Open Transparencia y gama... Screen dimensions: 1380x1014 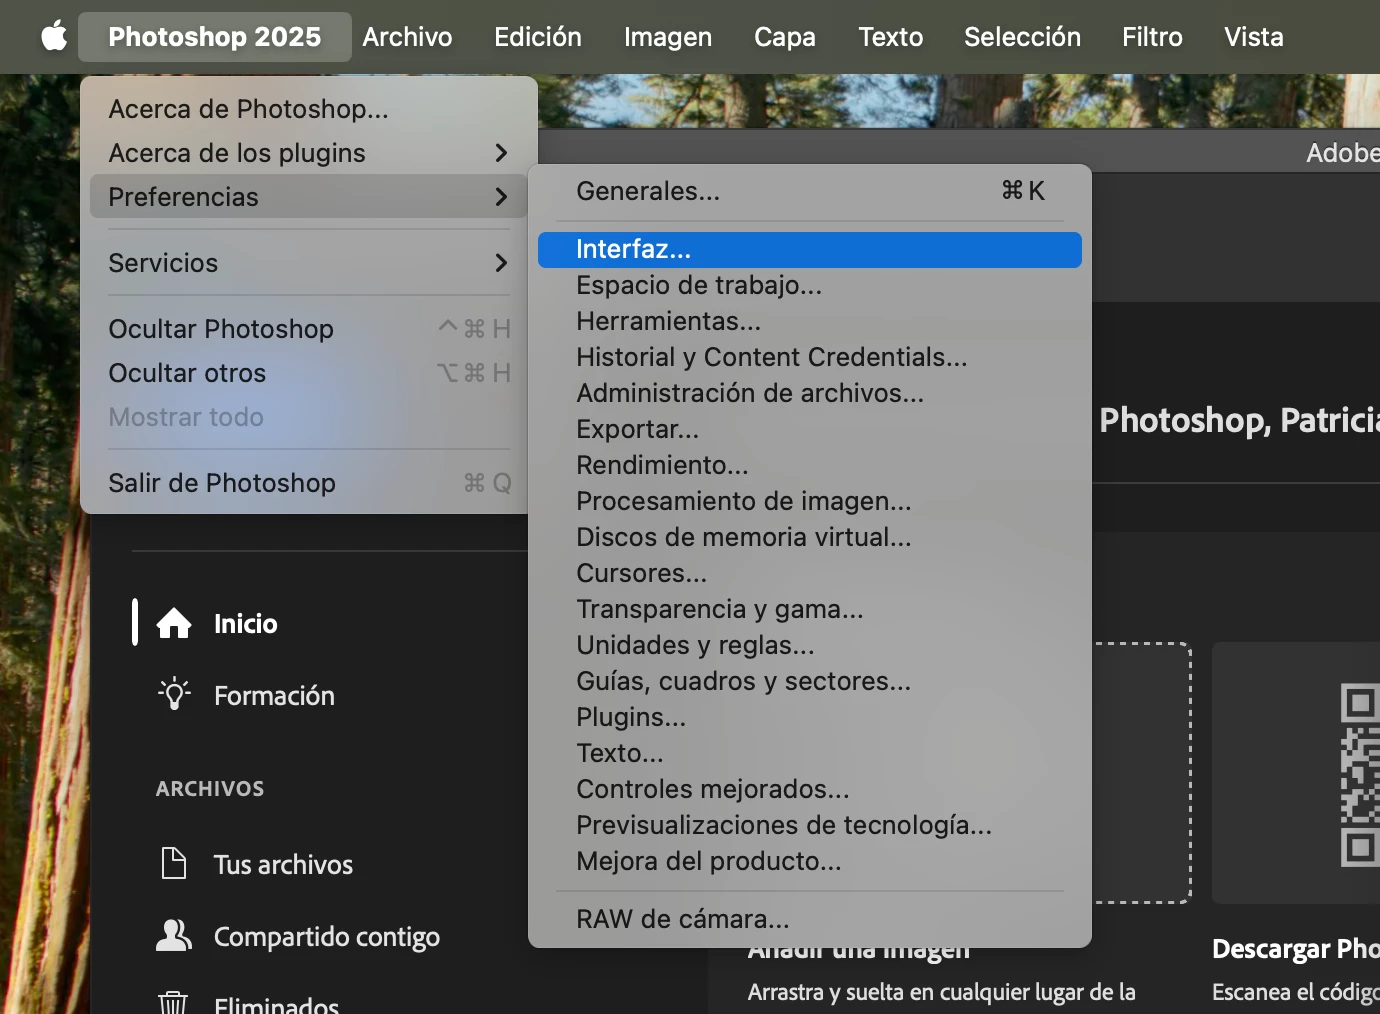pos(810,609)
